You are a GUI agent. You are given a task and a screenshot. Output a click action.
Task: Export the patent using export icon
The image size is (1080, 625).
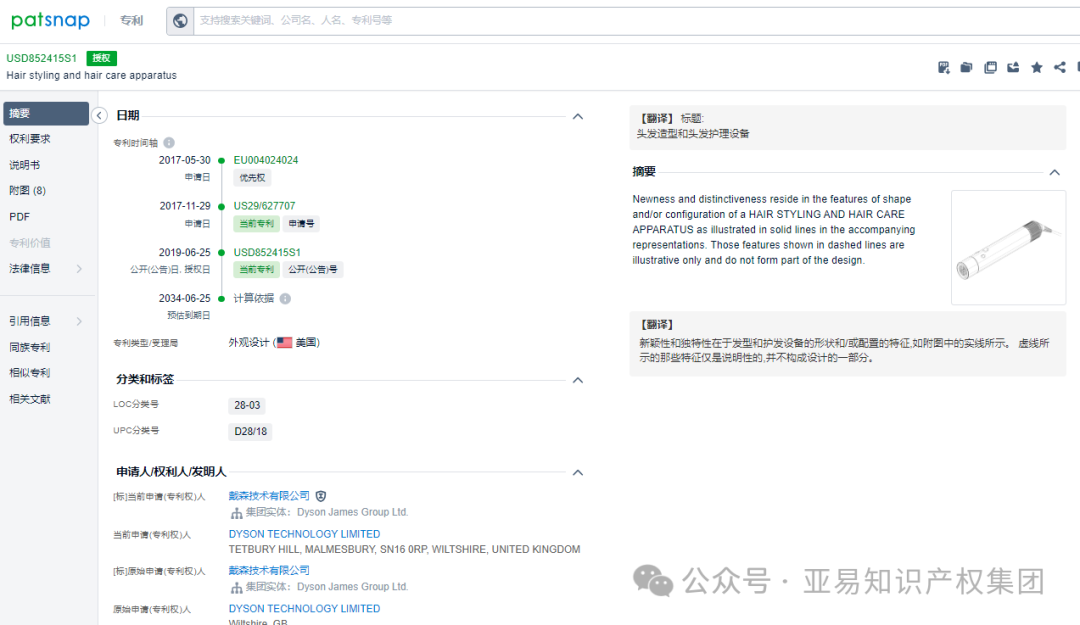(x=1013, y=67)
